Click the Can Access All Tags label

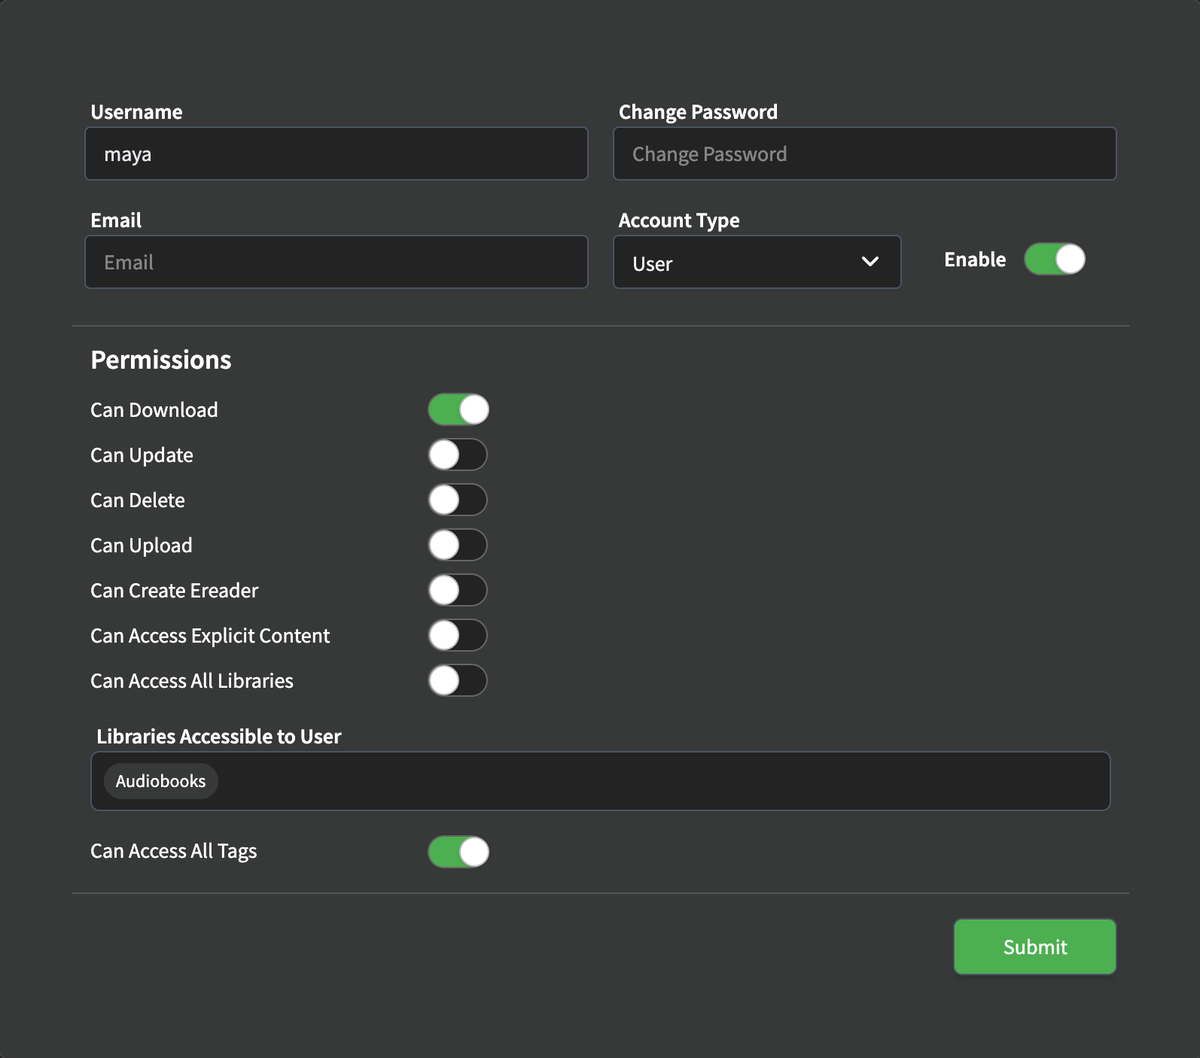(x=174, y=851)
